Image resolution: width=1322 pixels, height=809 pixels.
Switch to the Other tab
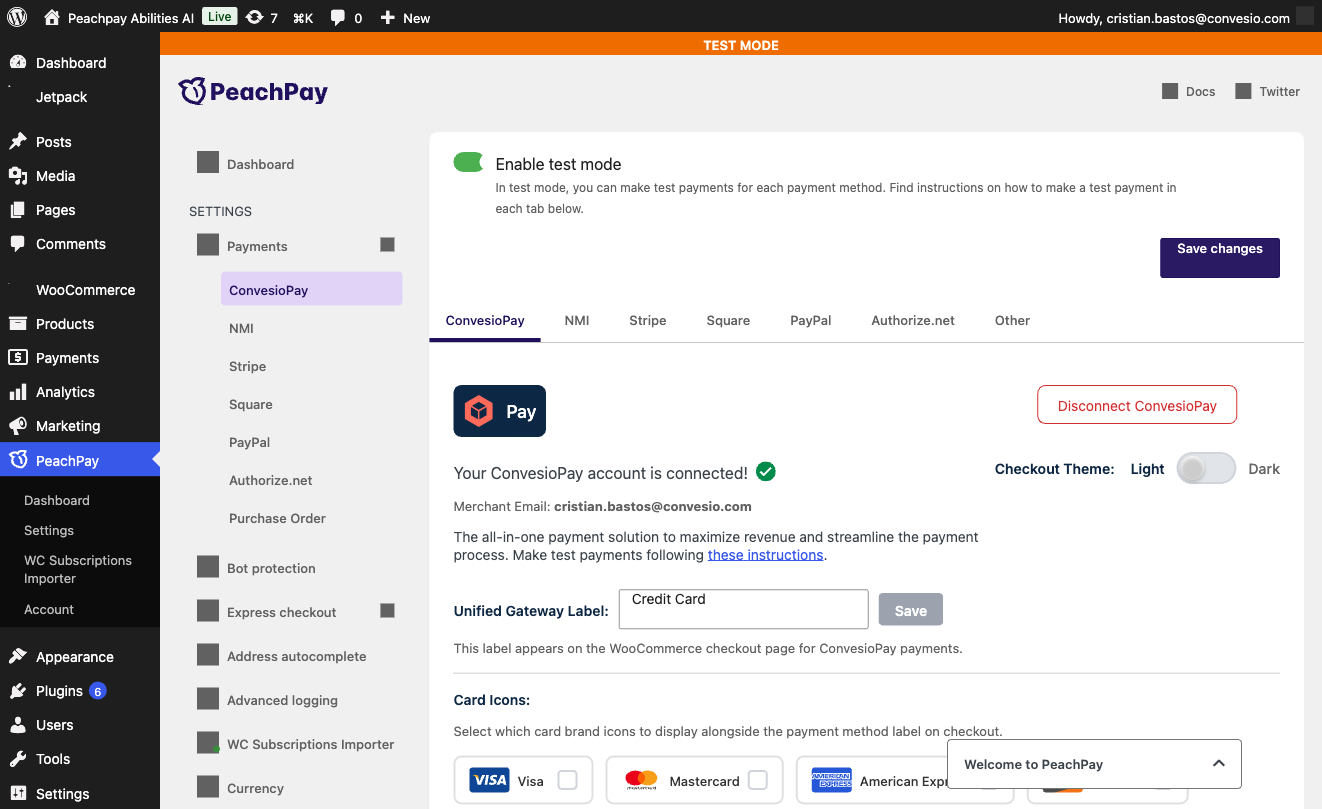point(1012,320)
